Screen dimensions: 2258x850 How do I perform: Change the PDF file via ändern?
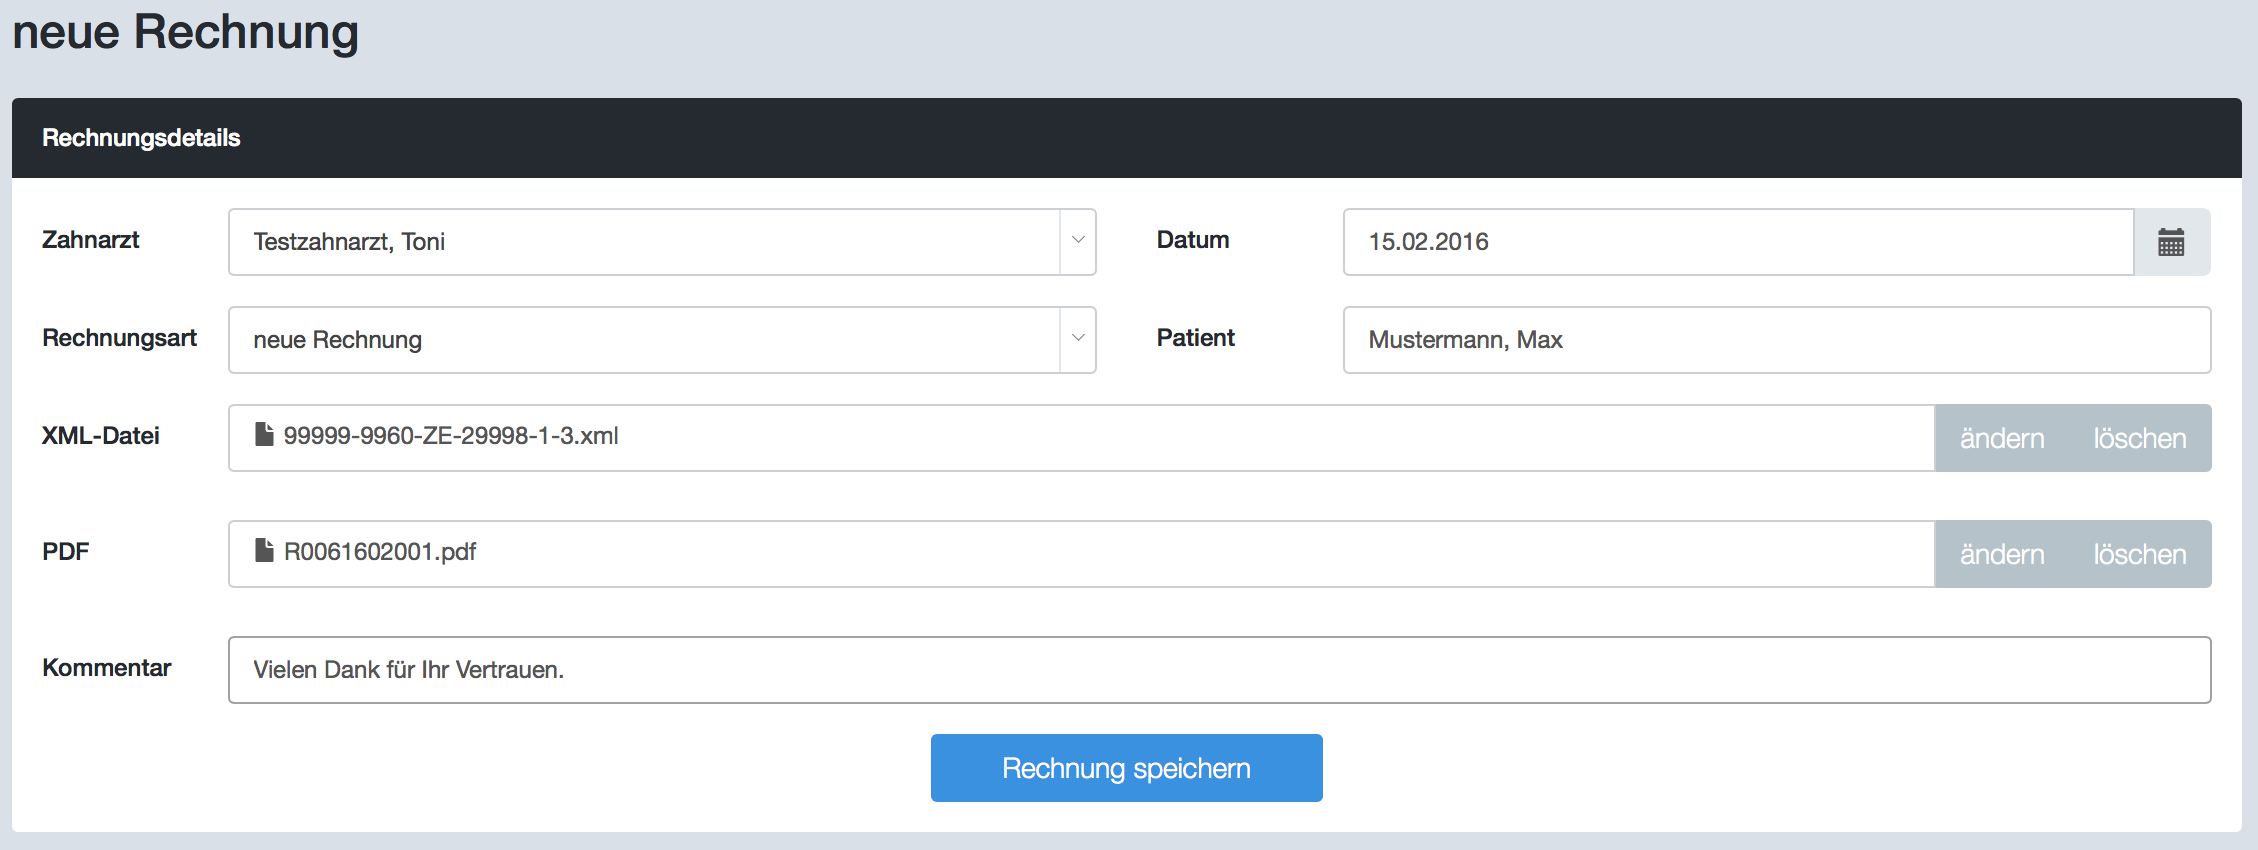pos(2001,554)
